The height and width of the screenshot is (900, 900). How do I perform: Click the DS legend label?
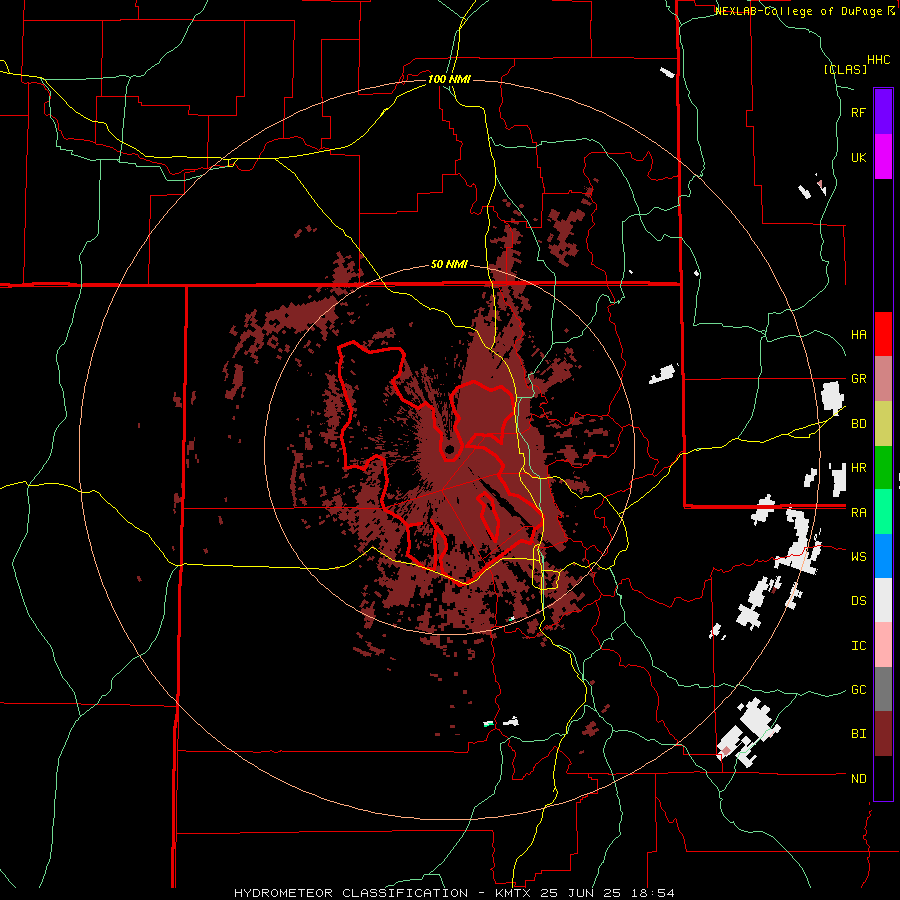(858, 601)
